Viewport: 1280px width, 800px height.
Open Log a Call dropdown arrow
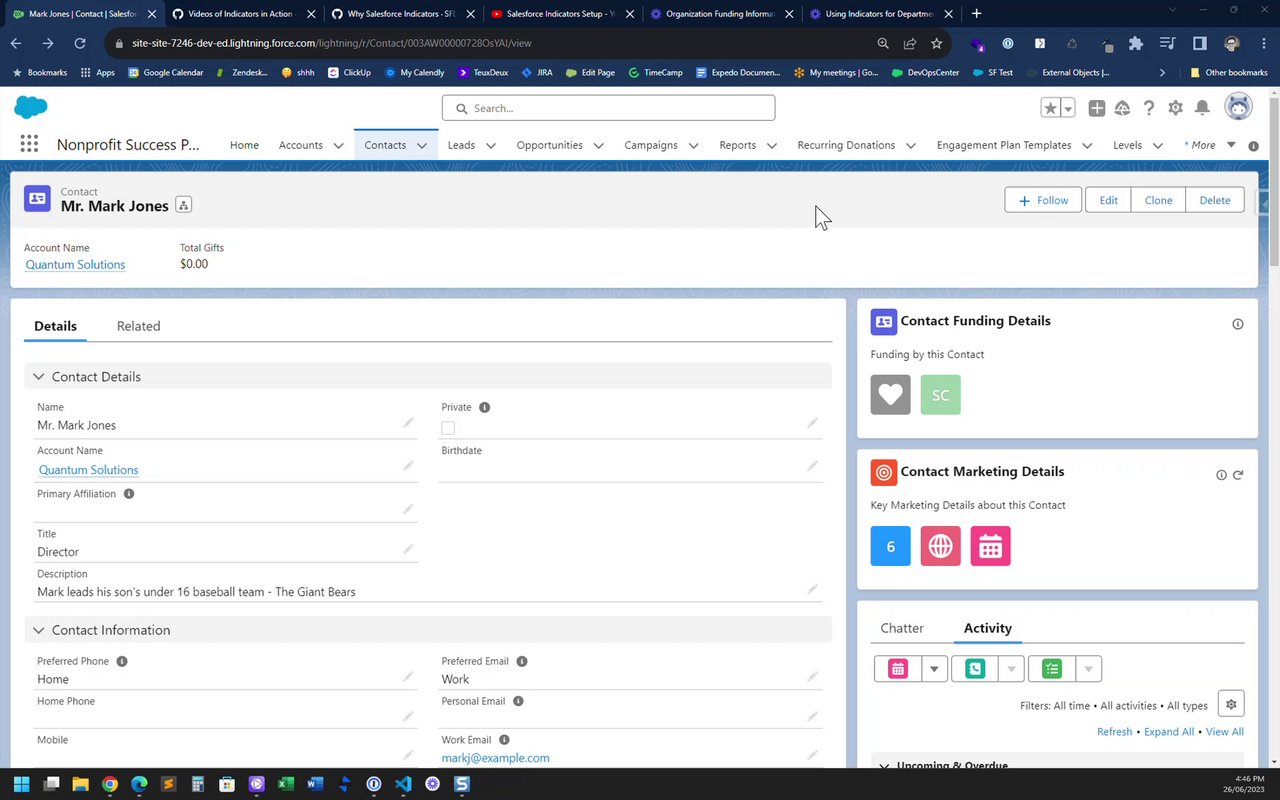1011,669
